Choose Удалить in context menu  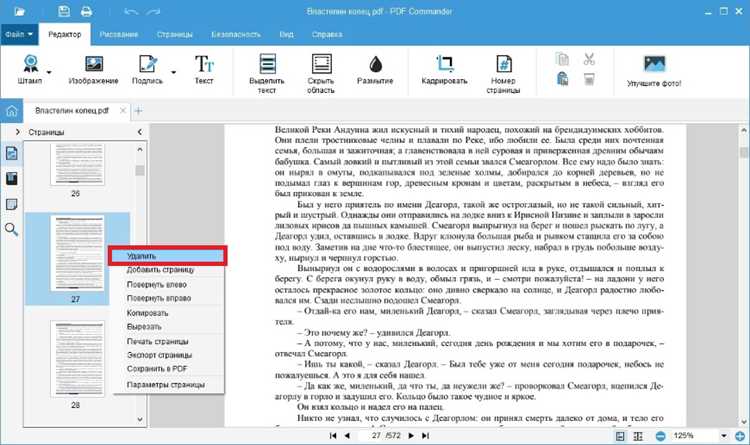click(x=167, y=256)
